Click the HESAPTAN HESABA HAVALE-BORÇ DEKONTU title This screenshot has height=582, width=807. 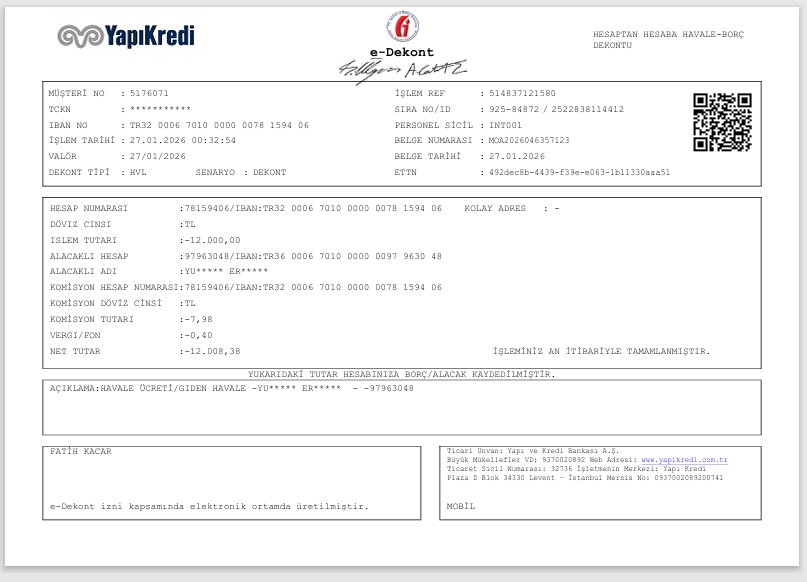668,40
